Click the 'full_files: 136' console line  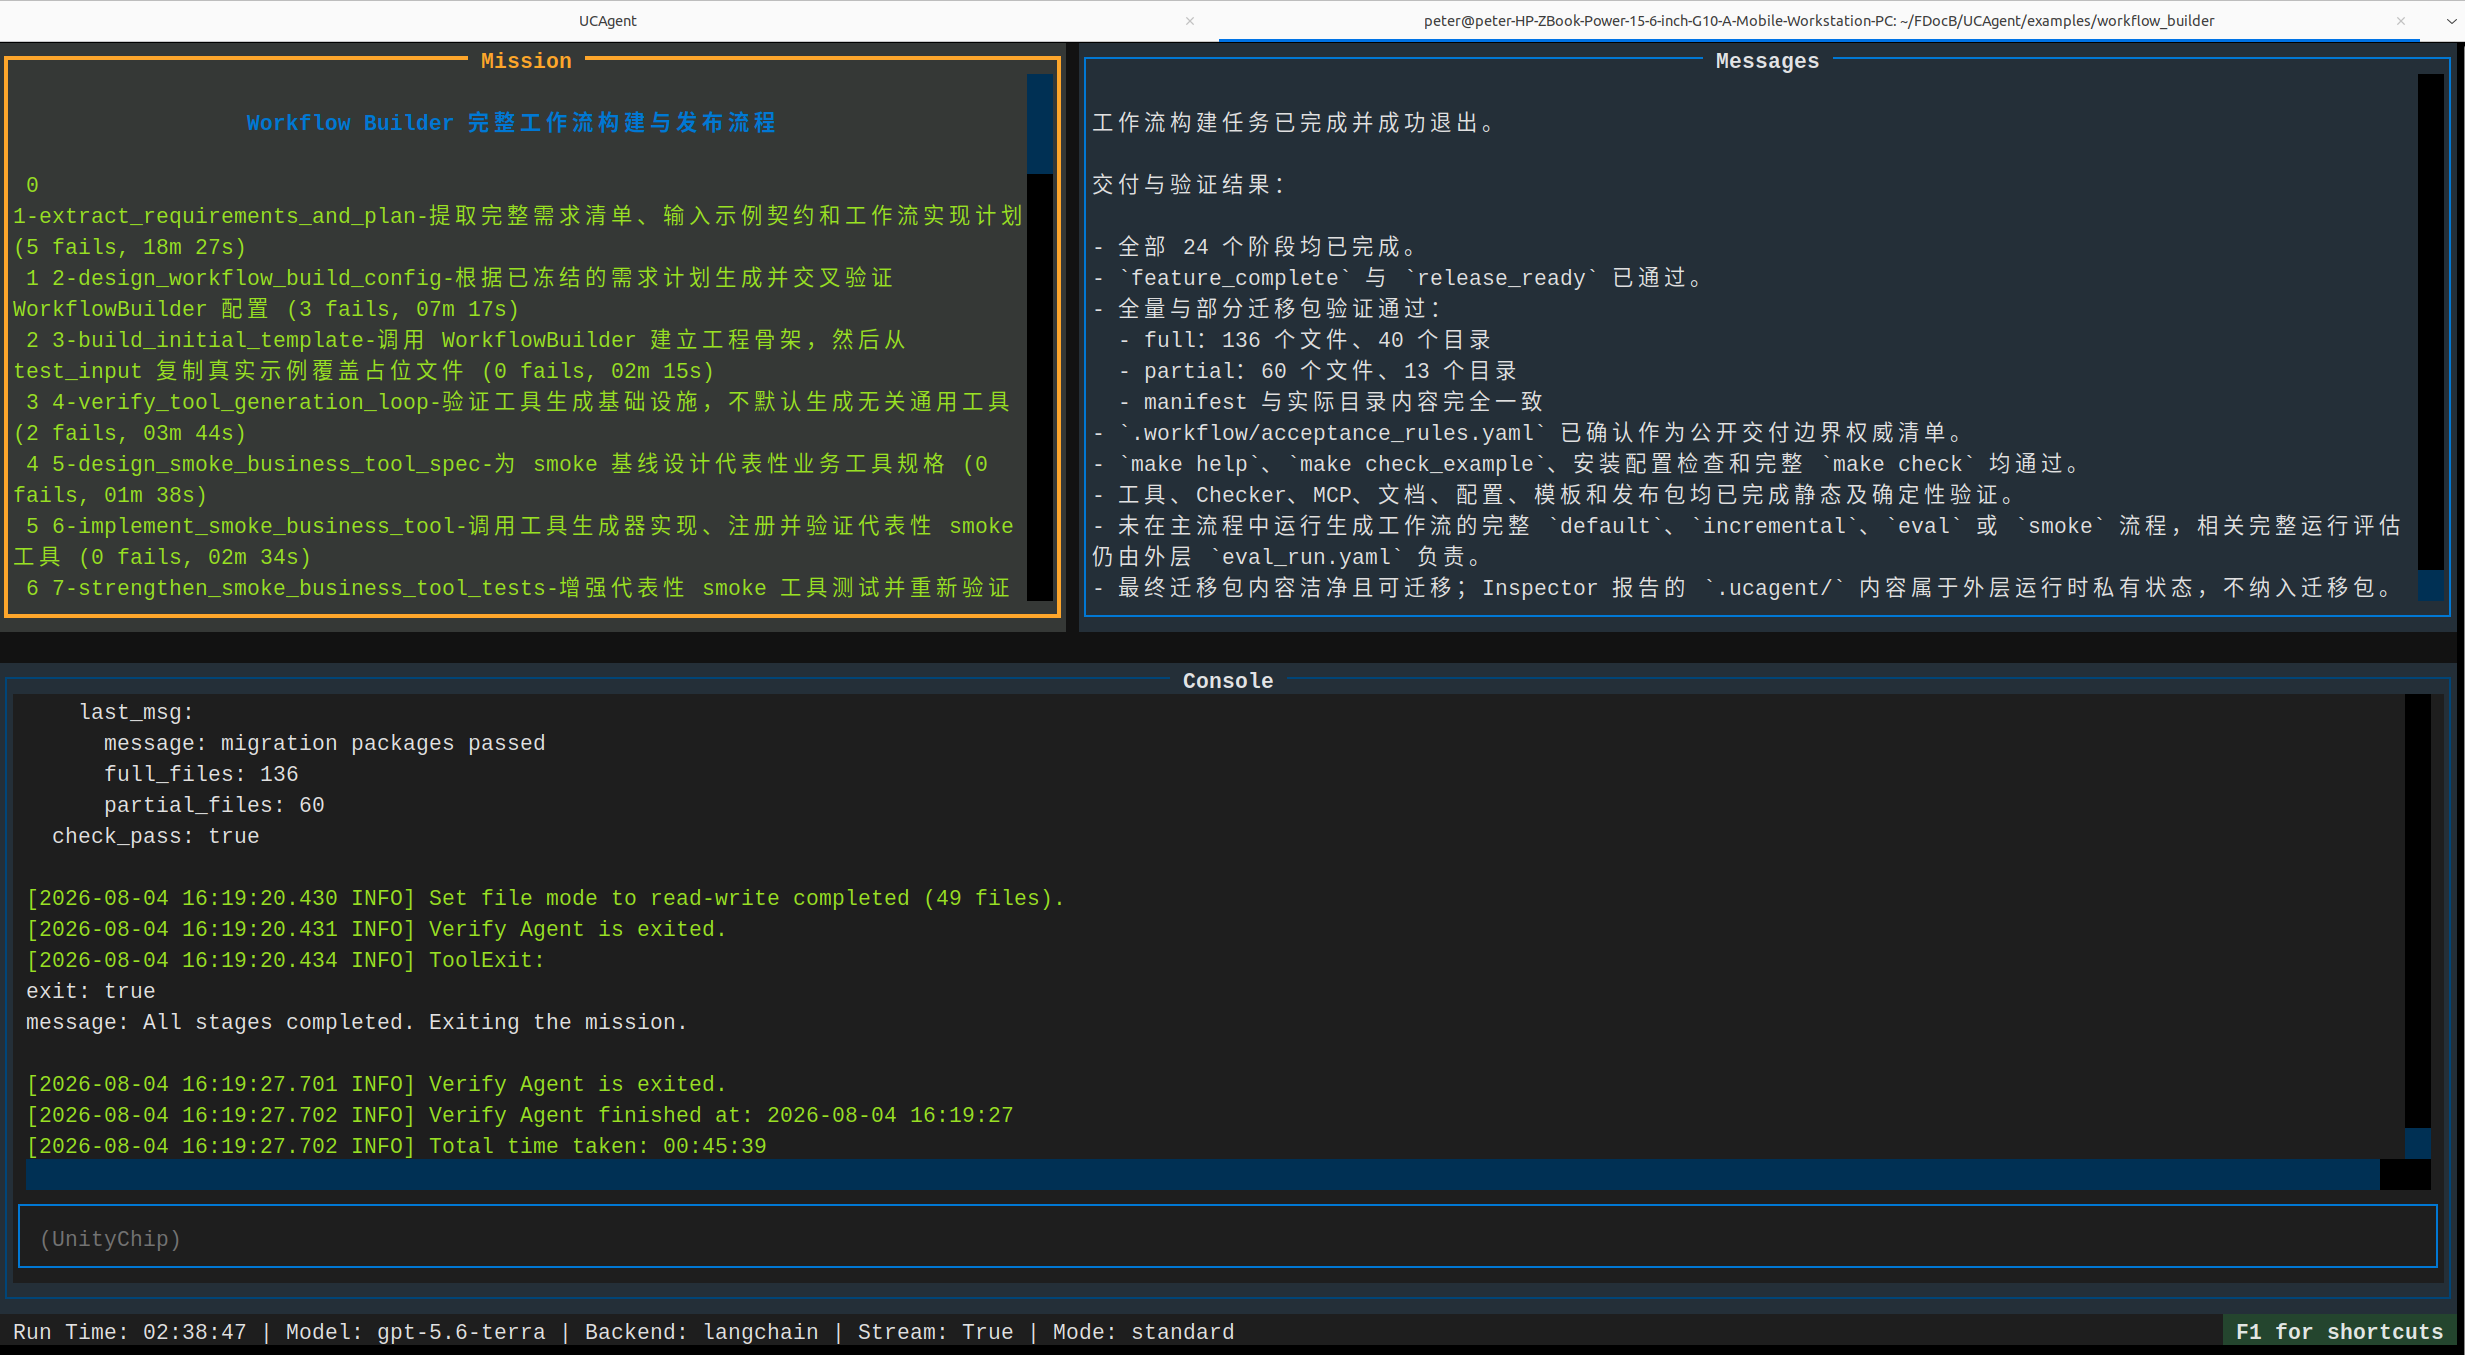click(201, 774)
